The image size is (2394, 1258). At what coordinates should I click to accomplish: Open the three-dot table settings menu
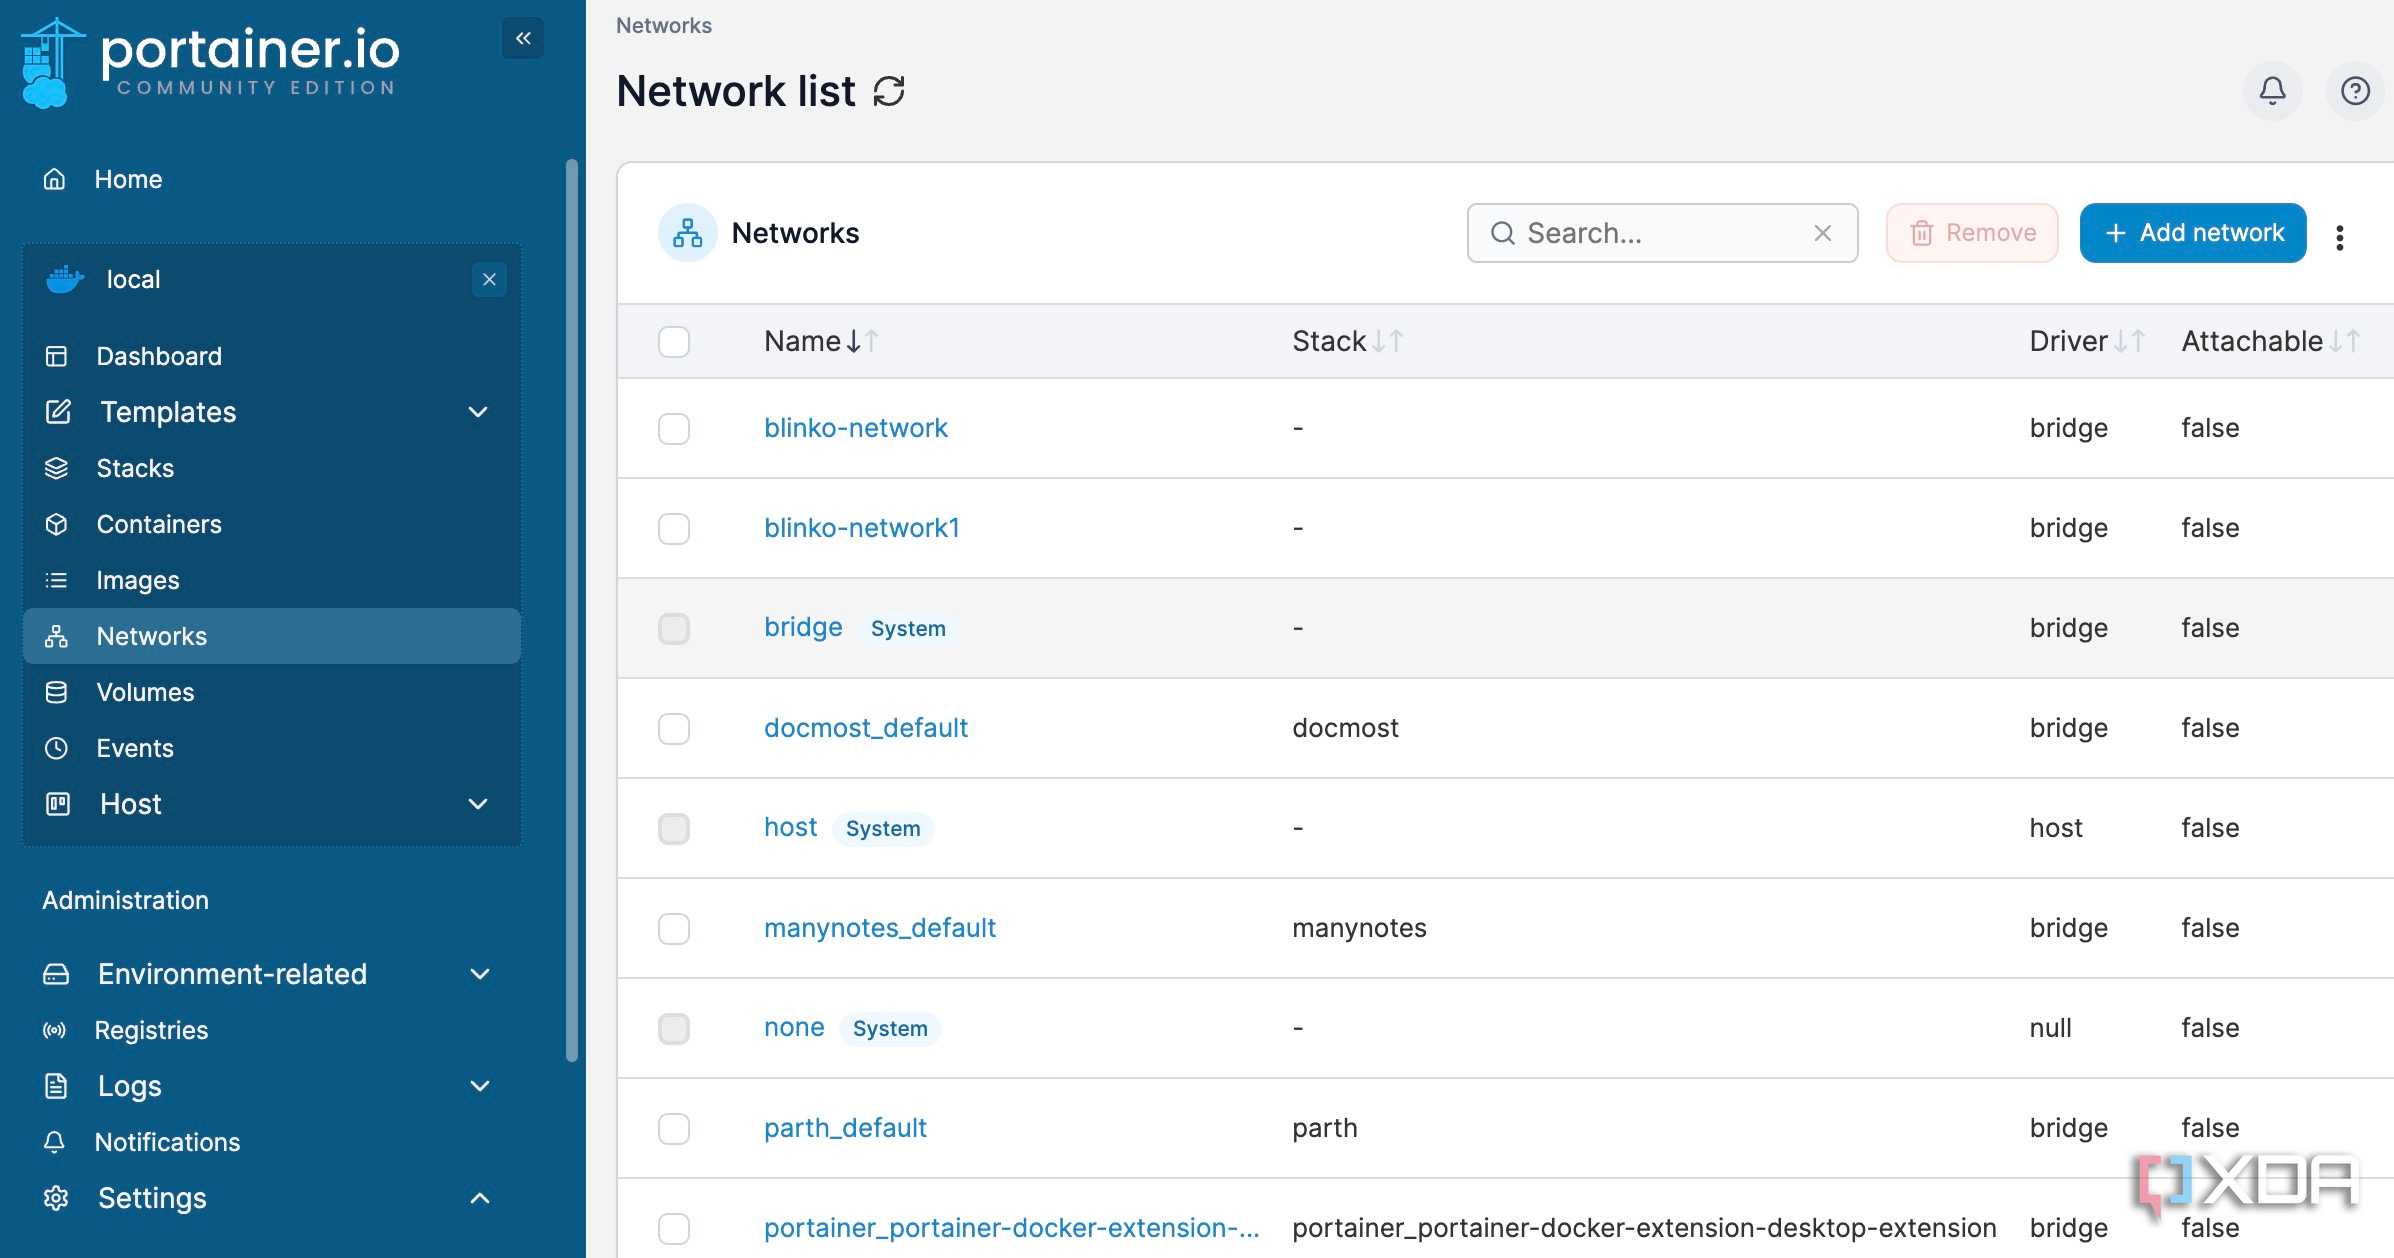2339,238
